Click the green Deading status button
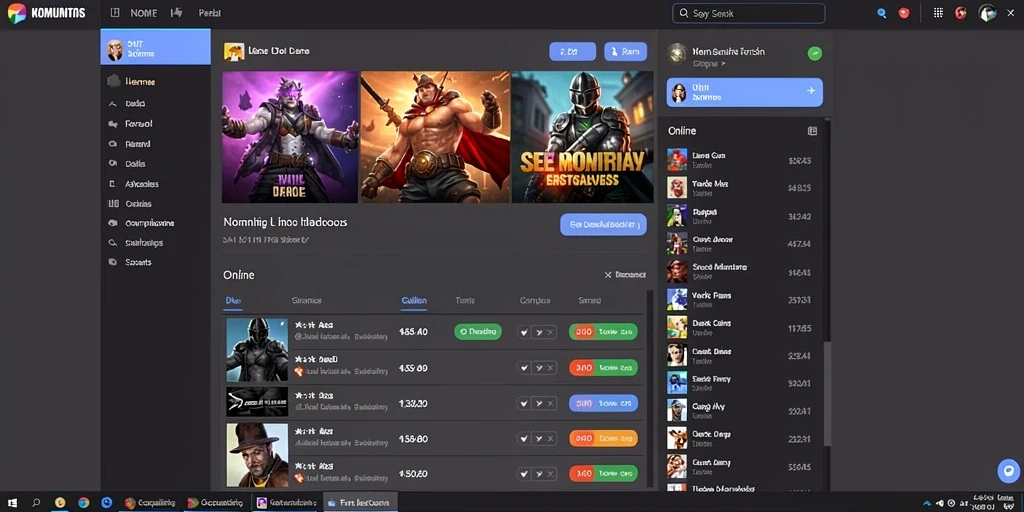Image resolution: width=1024 pixels, height=512 pixels. pyautogui.click(x=478, y=332)
